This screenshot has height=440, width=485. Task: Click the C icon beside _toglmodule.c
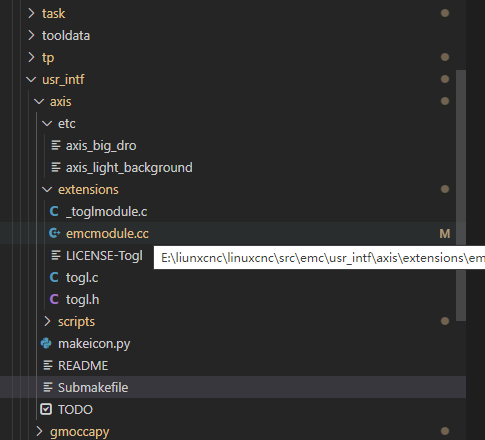54,211
